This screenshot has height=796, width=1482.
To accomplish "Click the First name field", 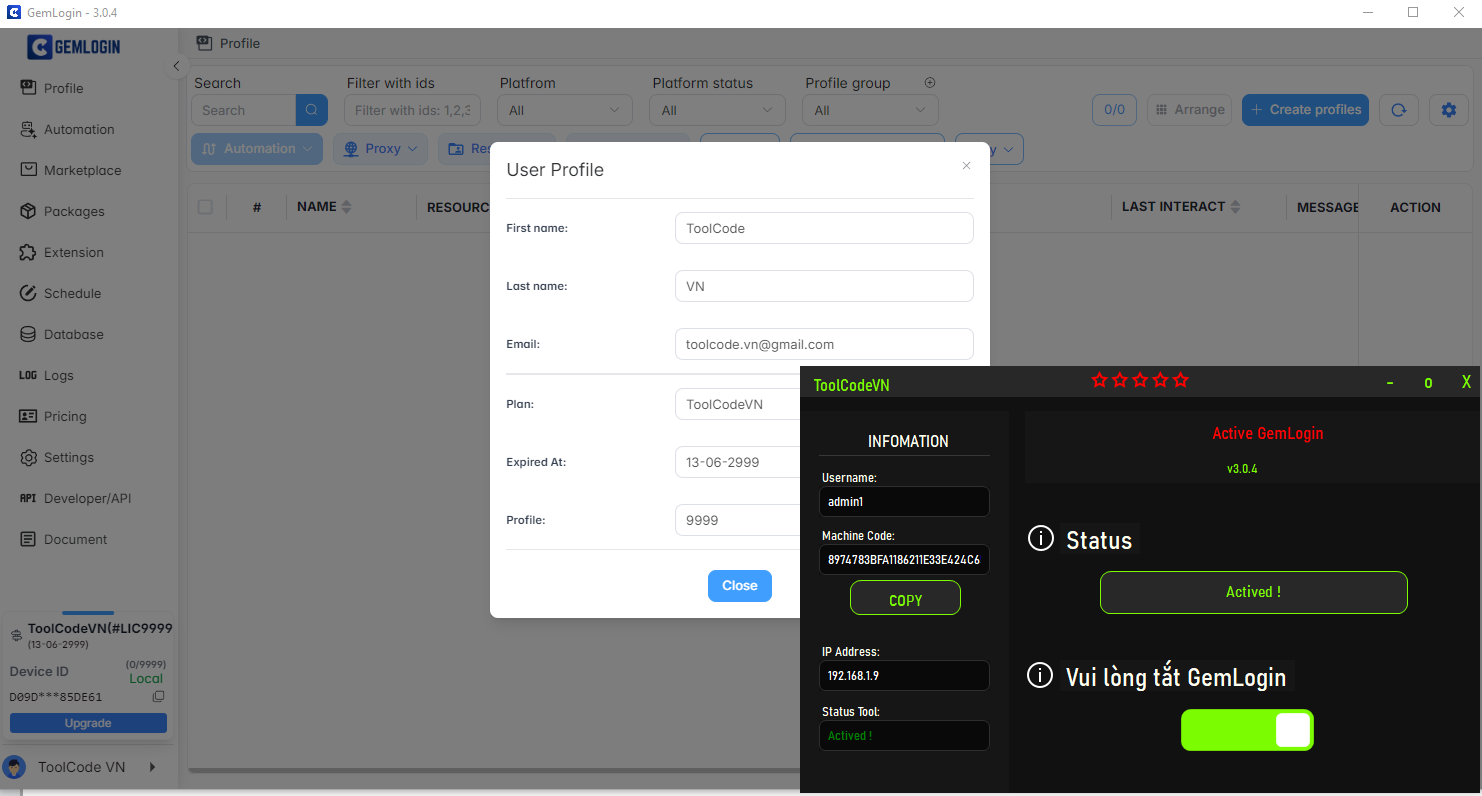I will [824, 228].
